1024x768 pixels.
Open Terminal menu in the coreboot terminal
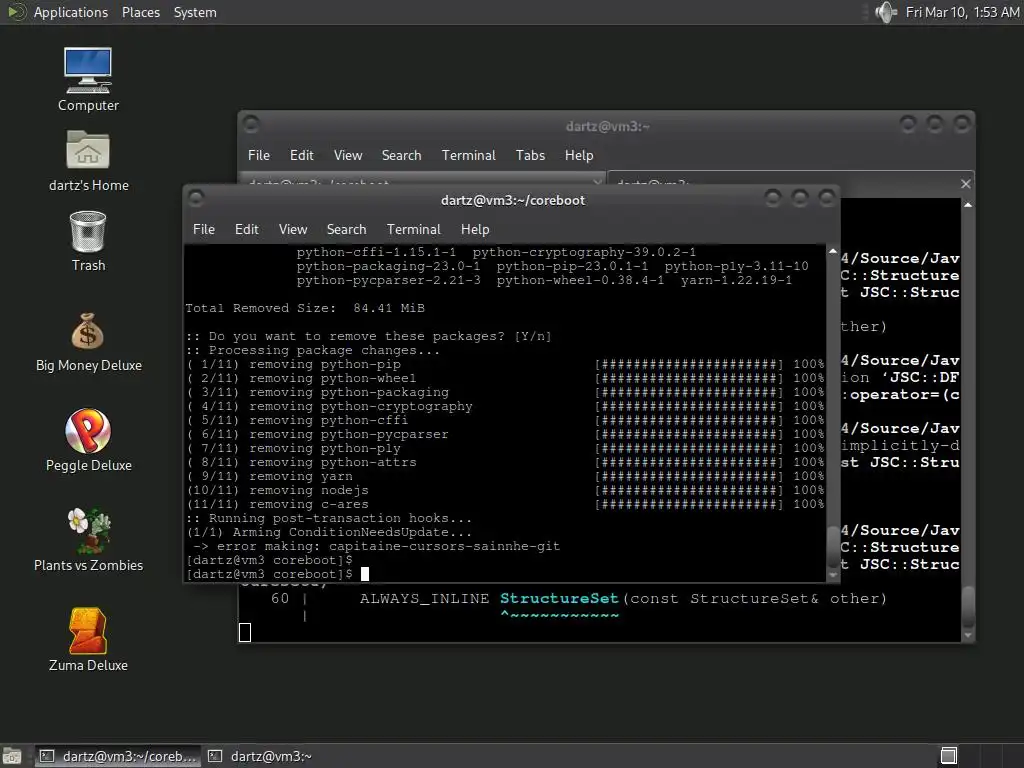(x=413, y=229)
